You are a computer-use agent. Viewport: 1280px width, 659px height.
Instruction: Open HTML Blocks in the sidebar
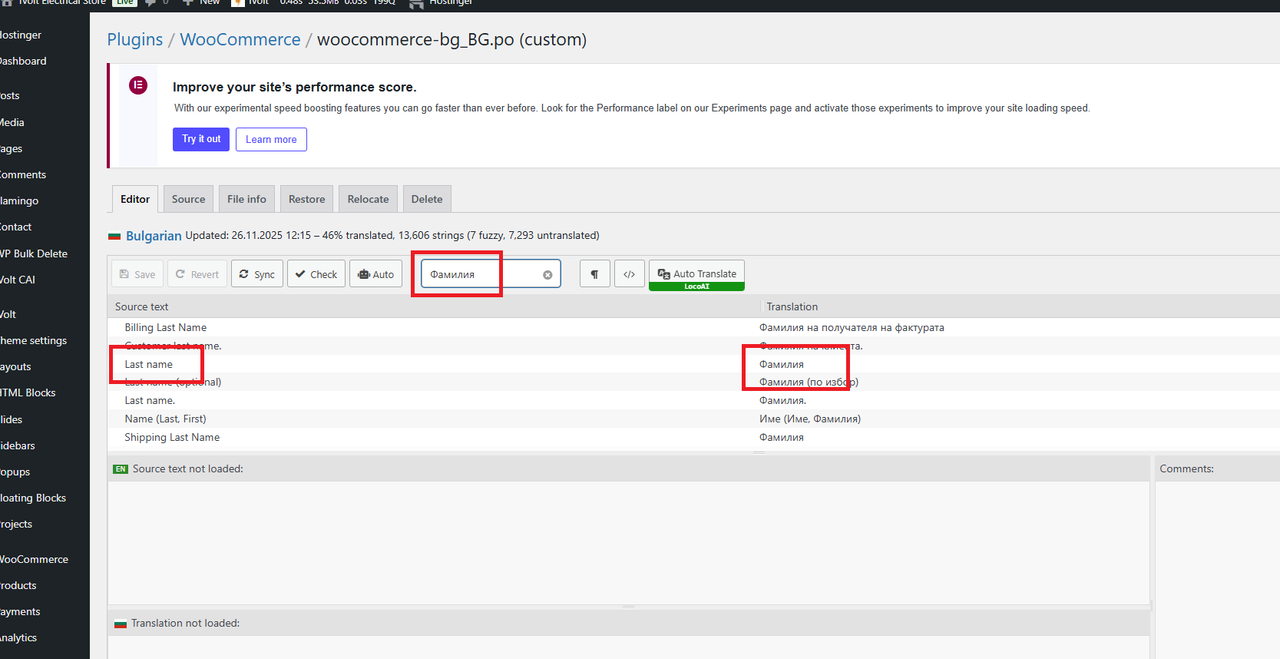(x=28, y=392)
